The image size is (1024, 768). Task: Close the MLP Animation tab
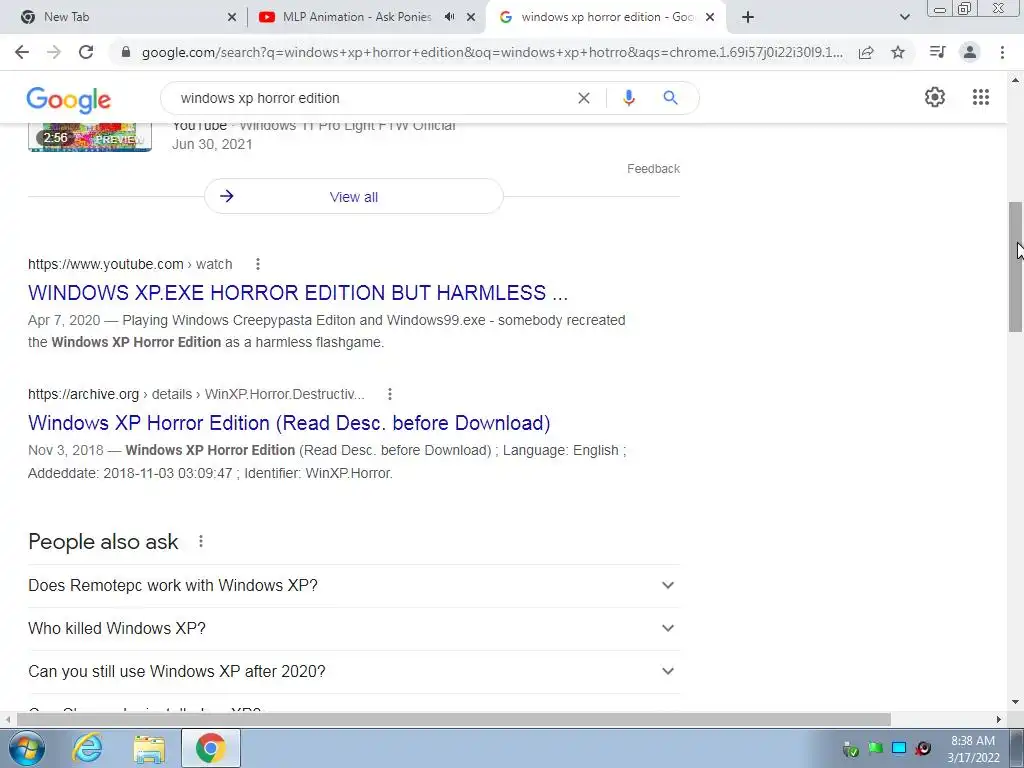[x=471, y=17]
